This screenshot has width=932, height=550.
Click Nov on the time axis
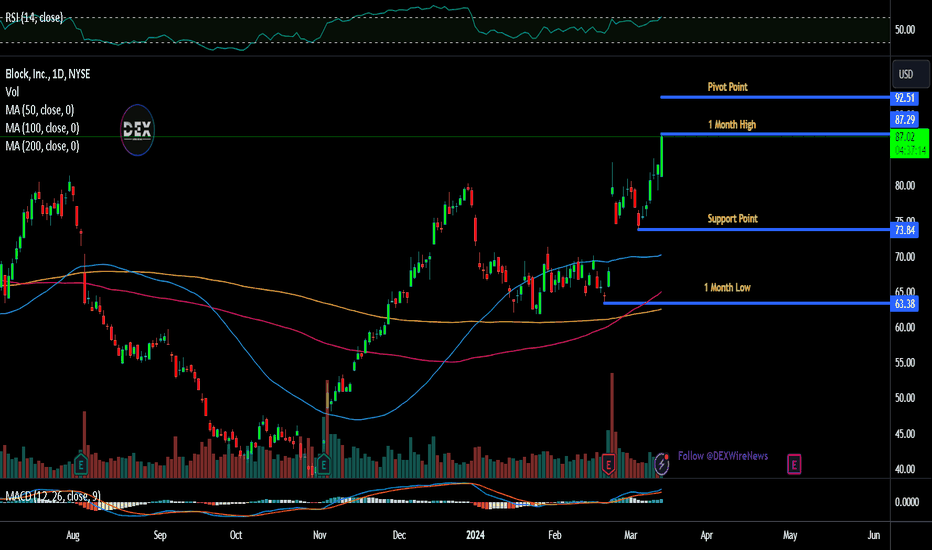pyautogui.click(x=320, y=535)
